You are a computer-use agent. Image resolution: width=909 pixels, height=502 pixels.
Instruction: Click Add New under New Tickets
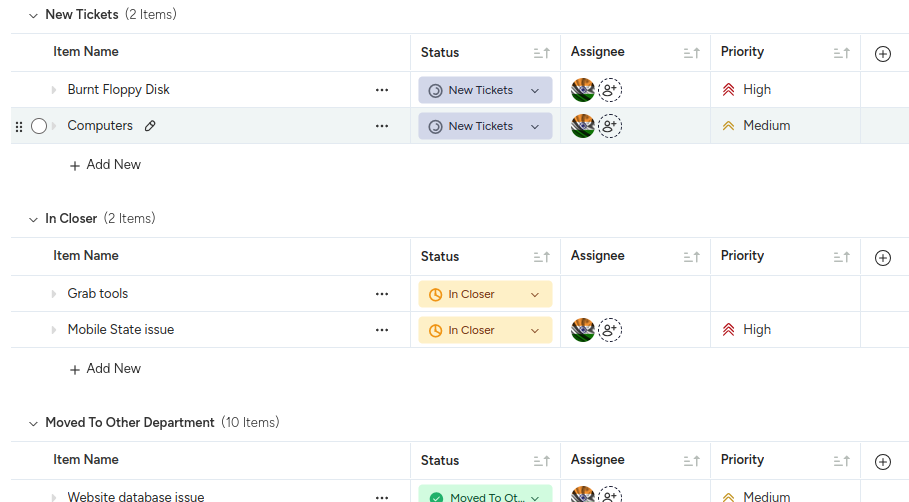pyautogui.click(x=105, y=165)
